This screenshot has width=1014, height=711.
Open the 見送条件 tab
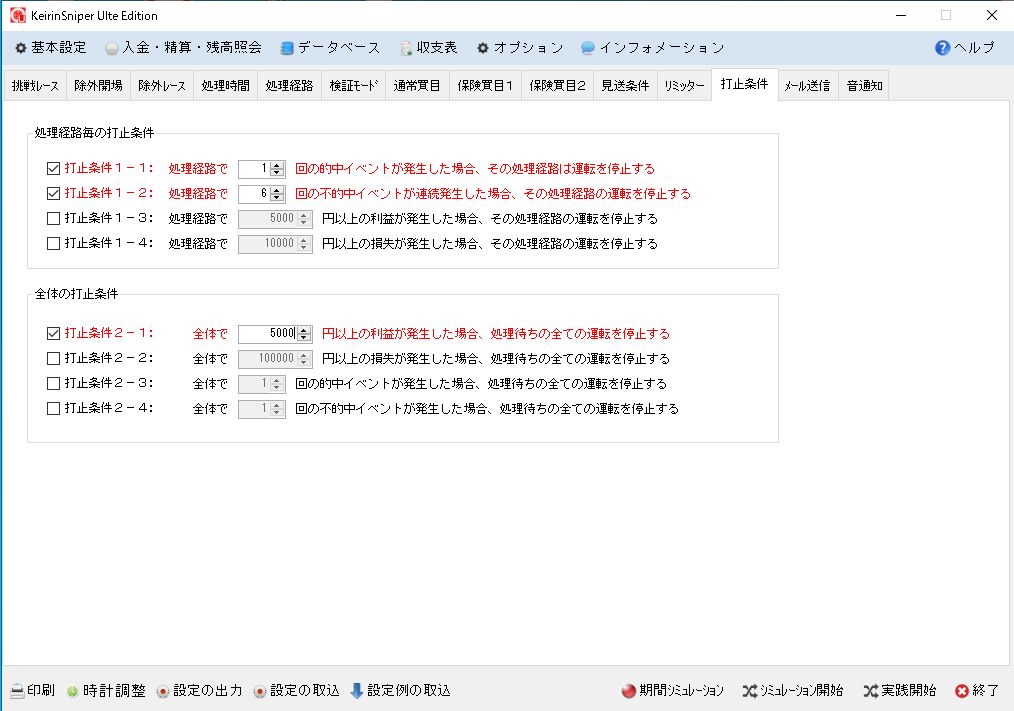625,85
